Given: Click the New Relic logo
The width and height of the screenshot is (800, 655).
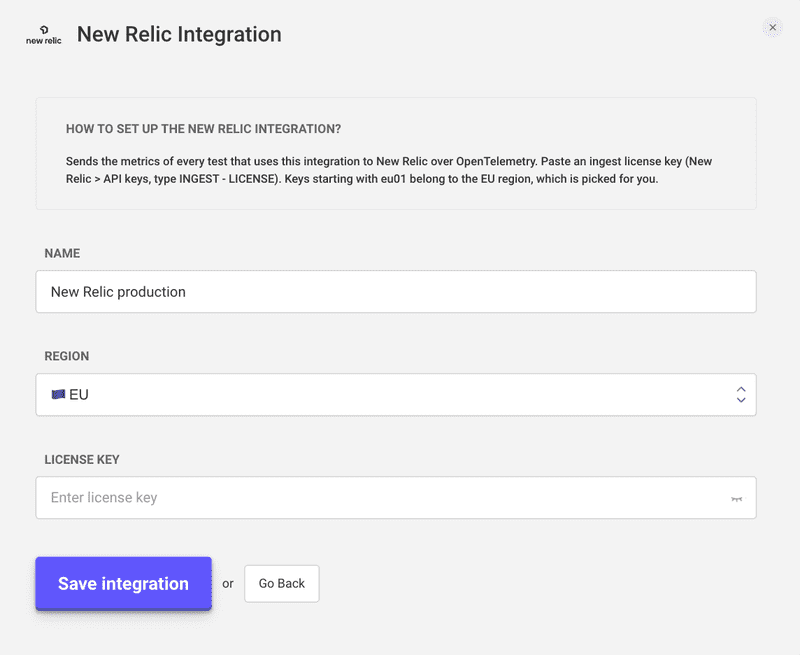Looking at the screenshot, I should (x=44, y=35).
